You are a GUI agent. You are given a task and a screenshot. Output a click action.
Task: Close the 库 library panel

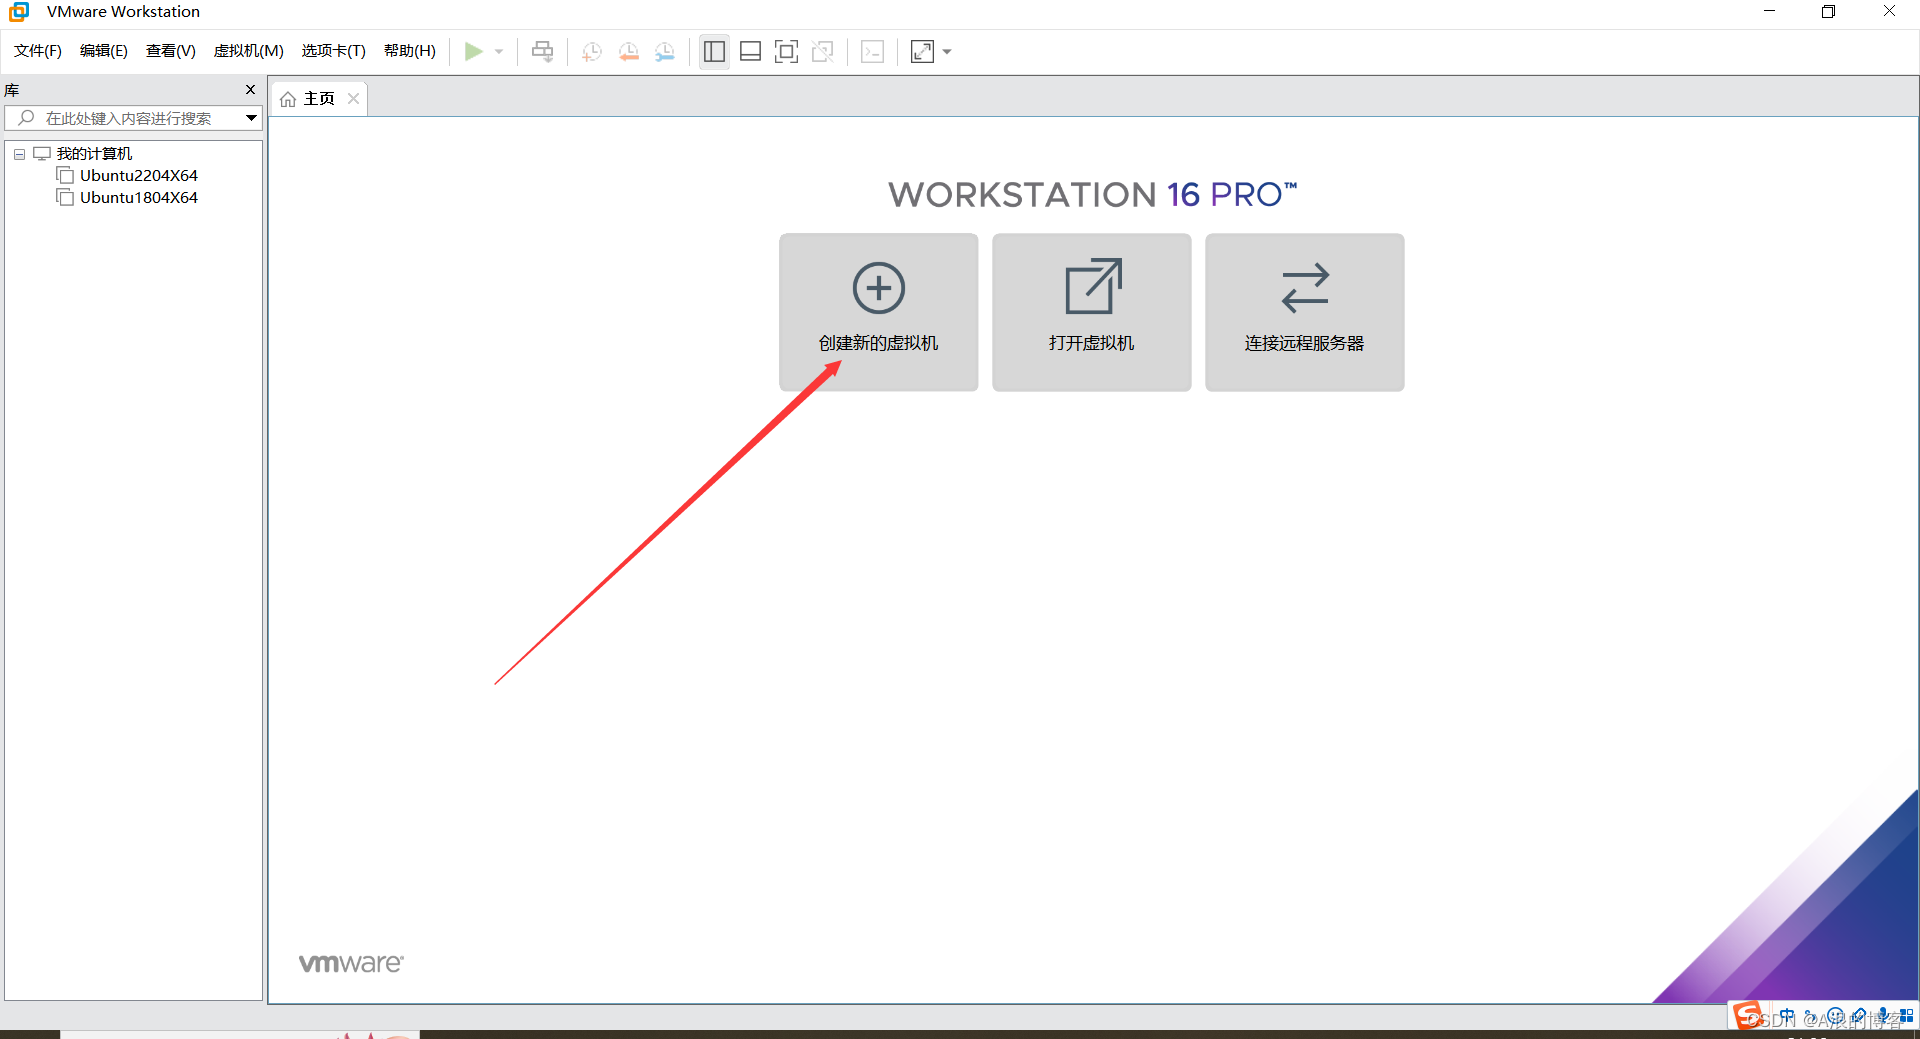(x=251, y=90)
